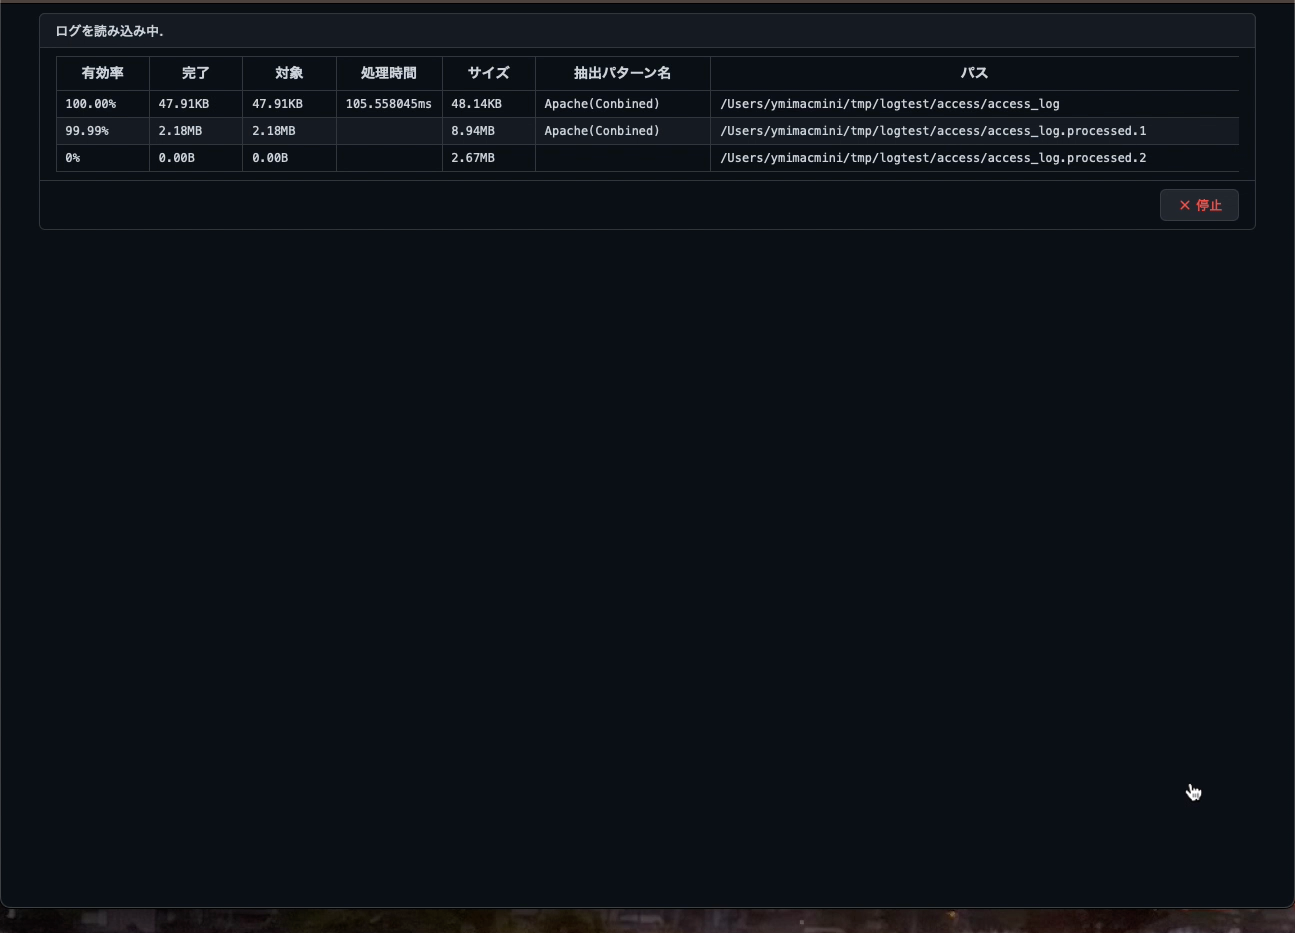Select Apache(Conbined) in the access_log.processed.1 row
Image resolution: width=1295 pixels, height=933 pixels.
(602, 131)
